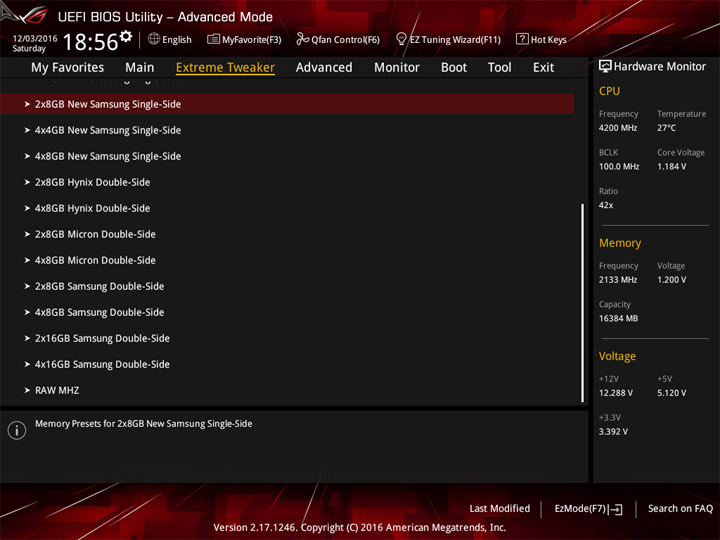Click Search on FAQ link
Viewport: 720px width, 540px height.
[680, 508]
